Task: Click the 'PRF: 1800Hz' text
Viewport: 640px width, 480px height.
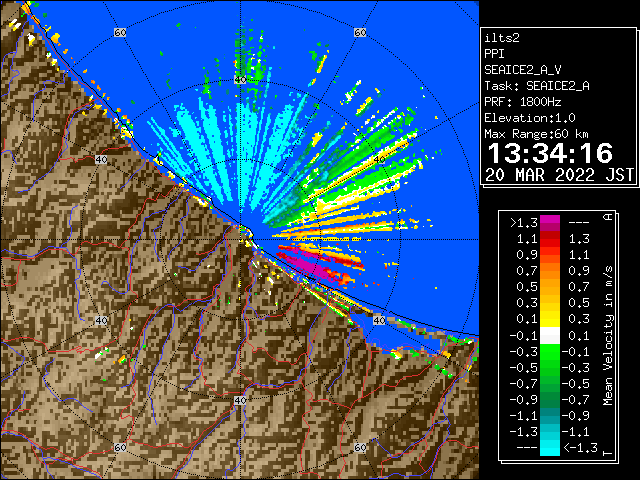Action: 522,102
